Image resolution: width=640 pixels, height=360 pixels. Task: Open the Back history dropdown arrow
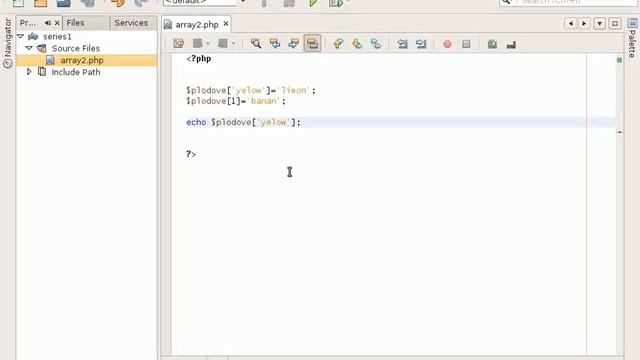tap(208, 44)
